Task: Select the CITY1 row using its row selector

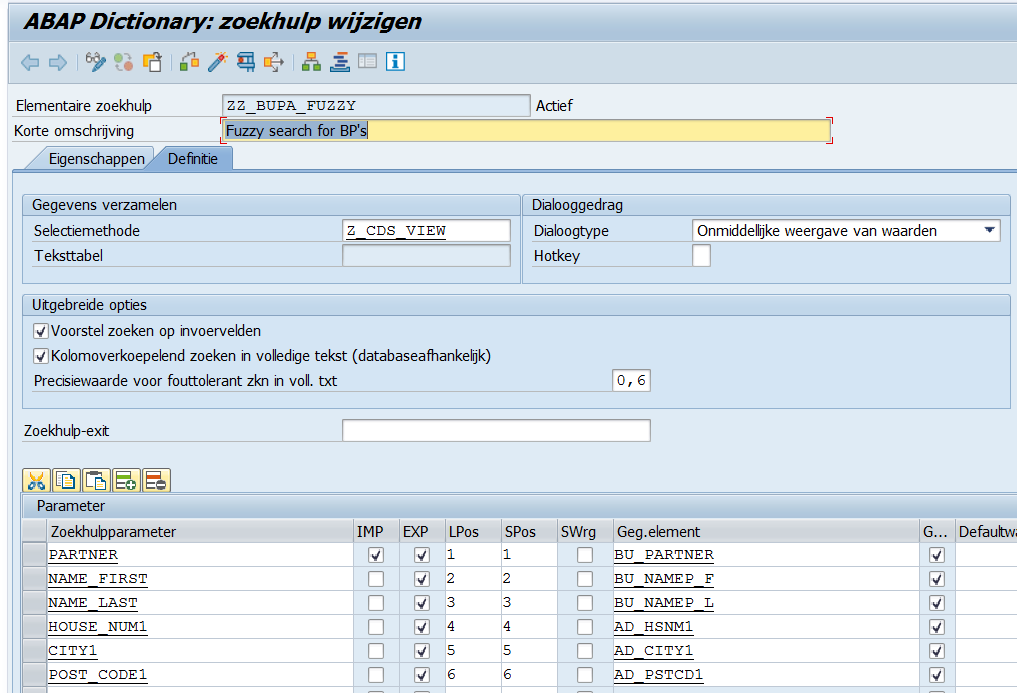Action: pyautogui.click(x=34, y=651)
